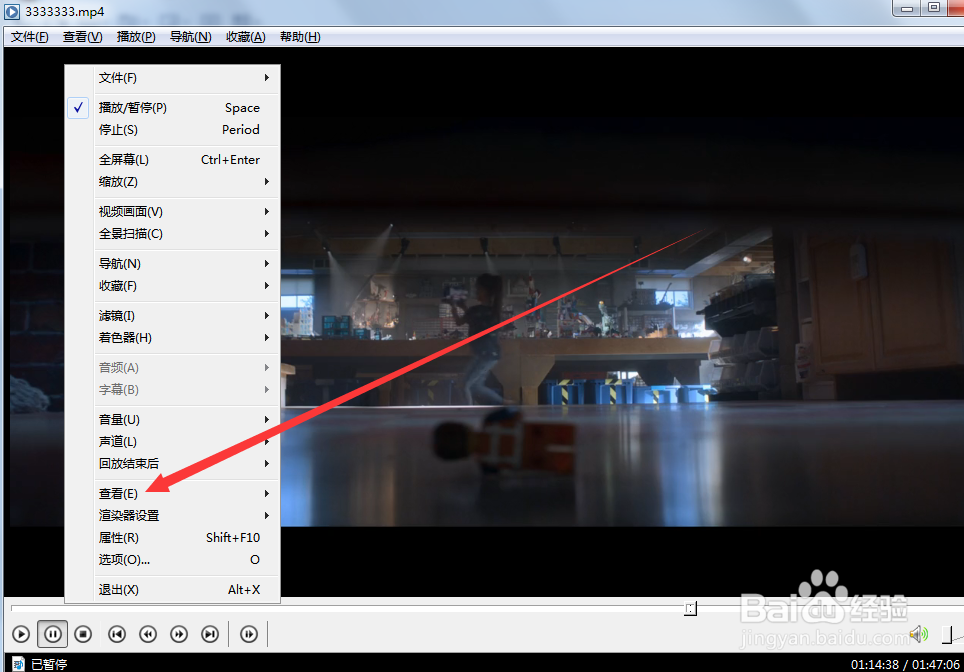Expand the 收藏(F) context submenu
This screenshot has width=964, height=672.
172,286
